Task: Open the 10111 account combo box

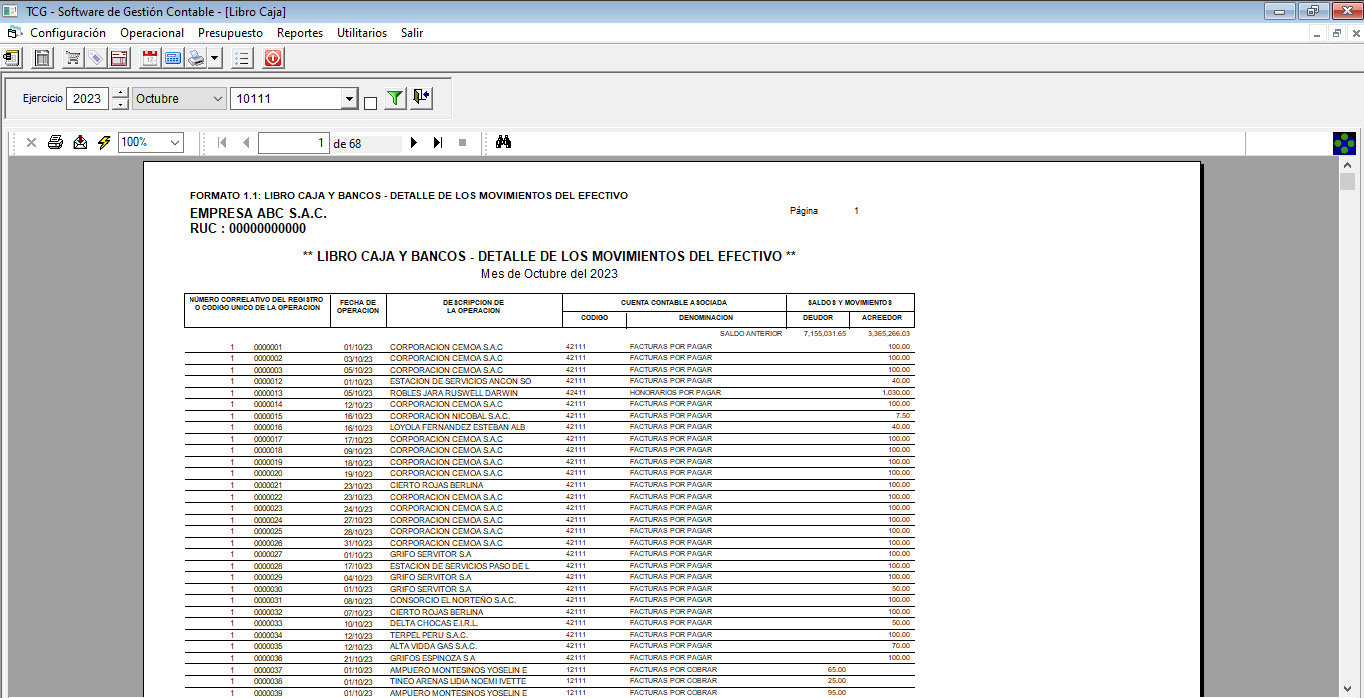Action: point(349,99)
